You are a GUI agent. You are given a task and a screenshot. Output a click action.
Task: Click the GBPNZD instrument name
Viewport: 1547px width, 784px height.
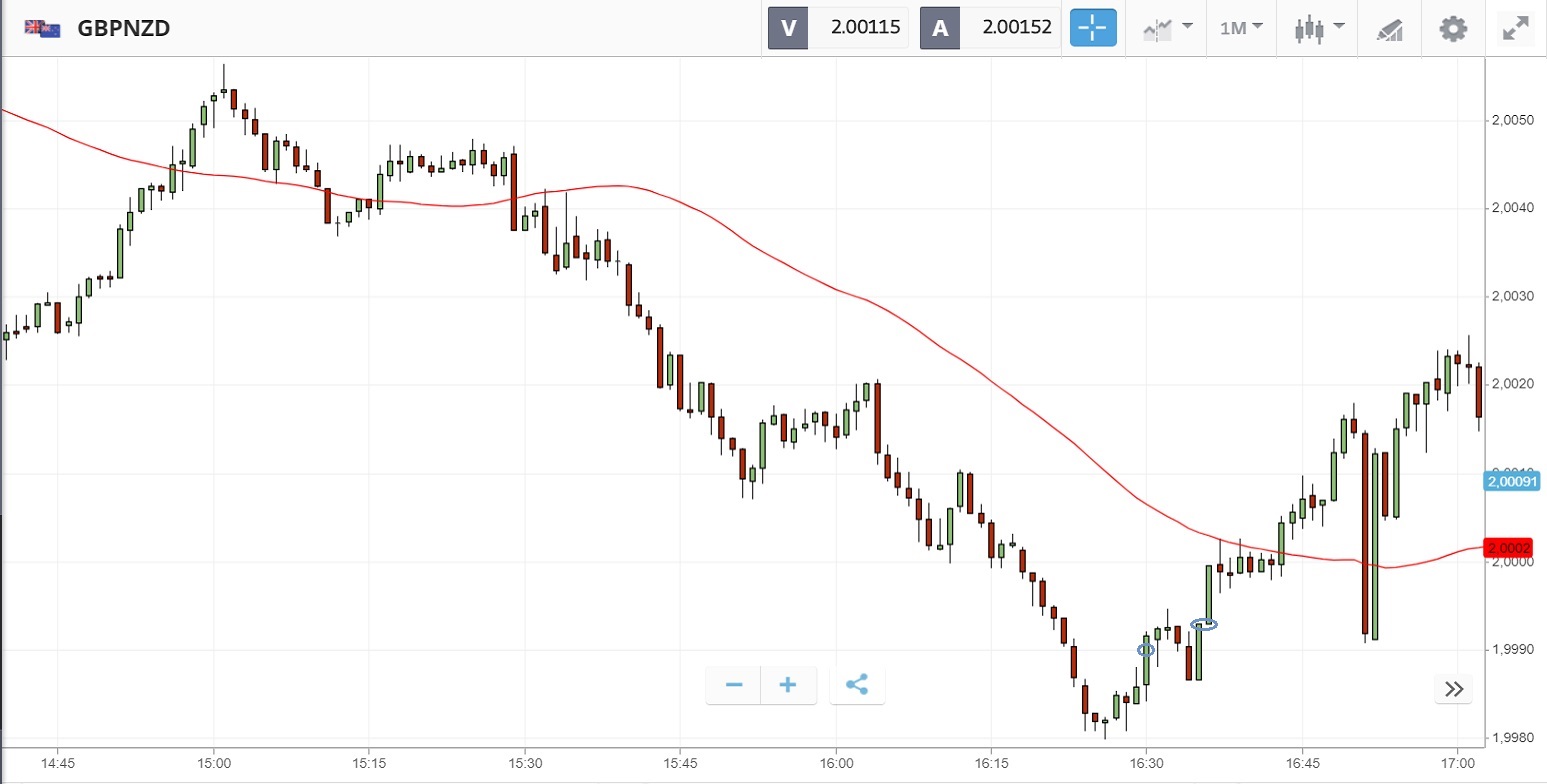coord(124,28)
